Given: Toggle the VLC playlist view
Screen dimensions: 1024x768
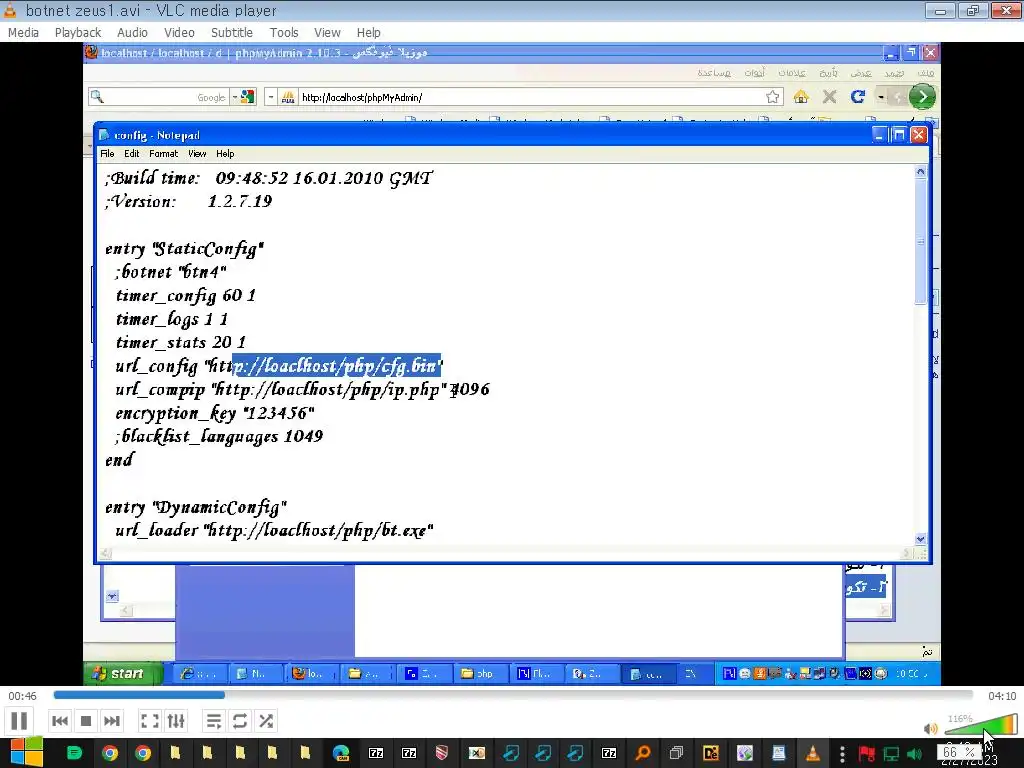Looking at the screenshot, I should tap(214, 721).
